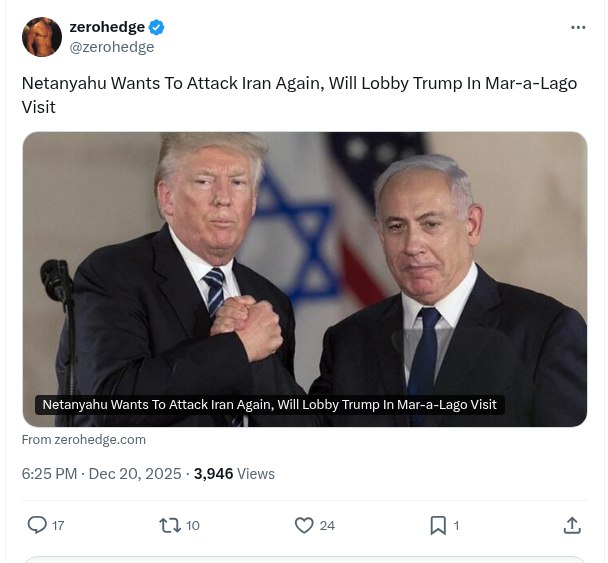Click the repost arrows icon
Screen dimensions: 608x563
pyautogui.click(x=170, y=525)
